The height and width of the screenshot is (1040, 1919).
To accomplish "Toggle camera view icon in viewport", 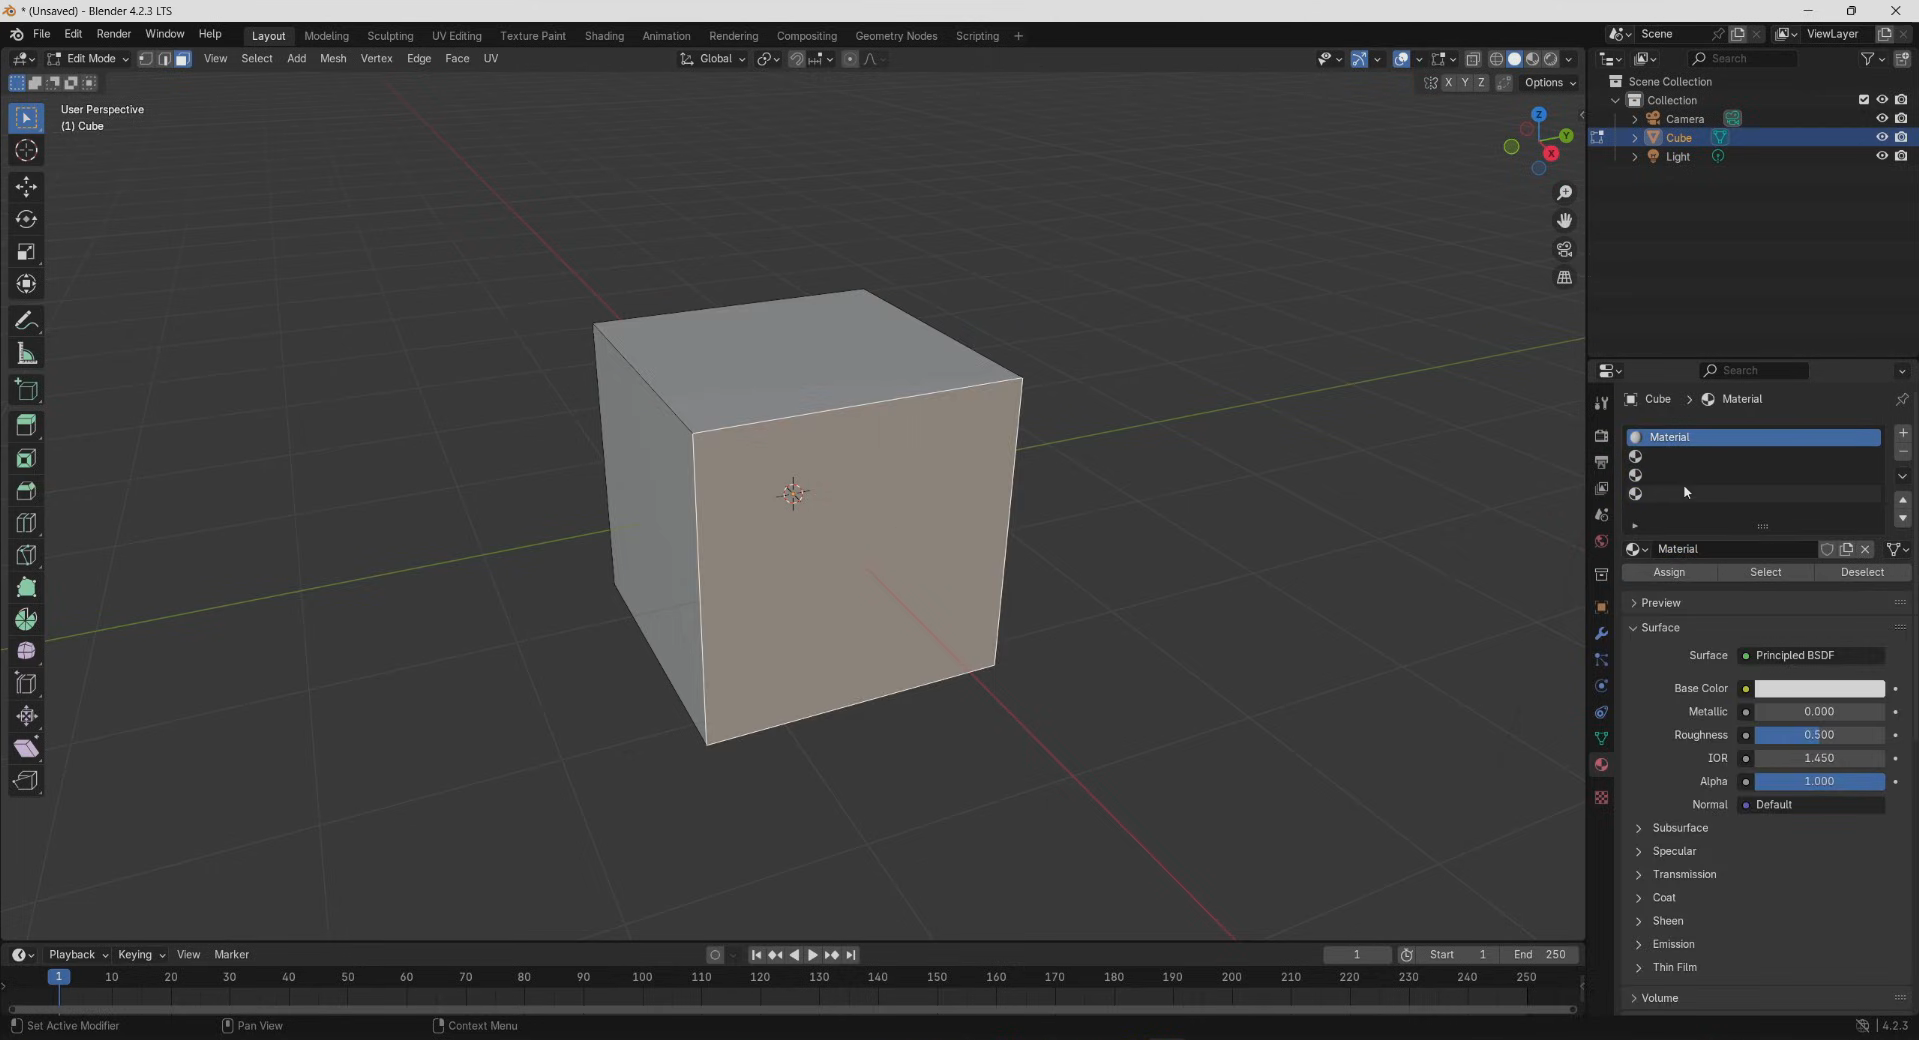I will coord(1564,249).
